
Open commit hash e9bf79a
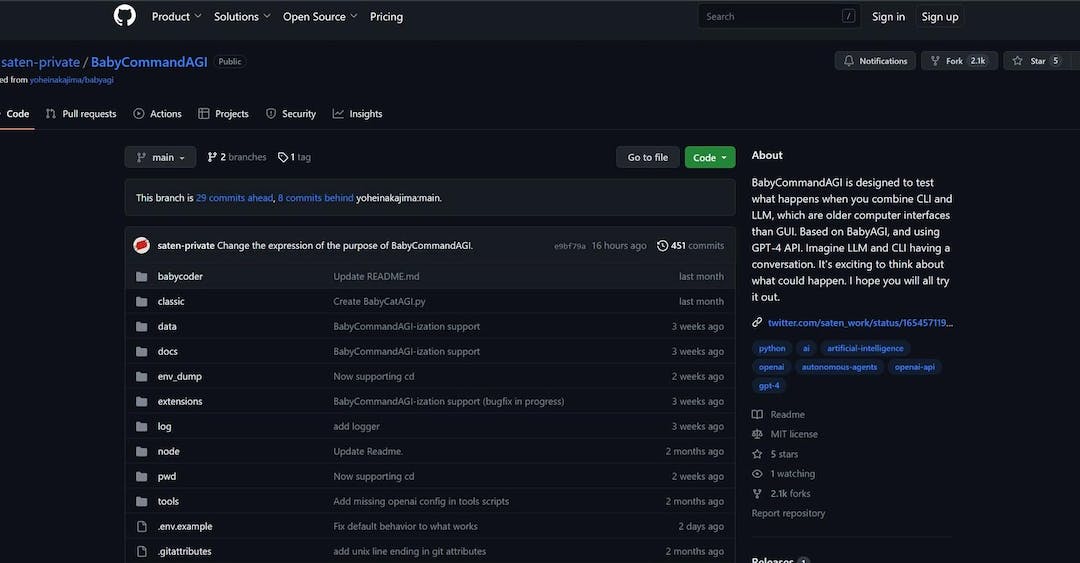click(x=570, y=246)
